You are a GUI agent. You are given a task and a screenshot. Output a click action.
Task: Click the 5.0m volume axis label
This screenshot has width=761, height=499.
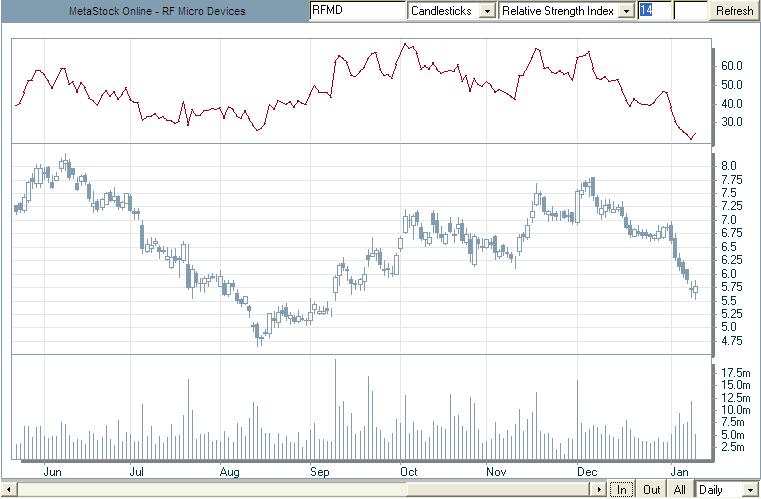733,435
